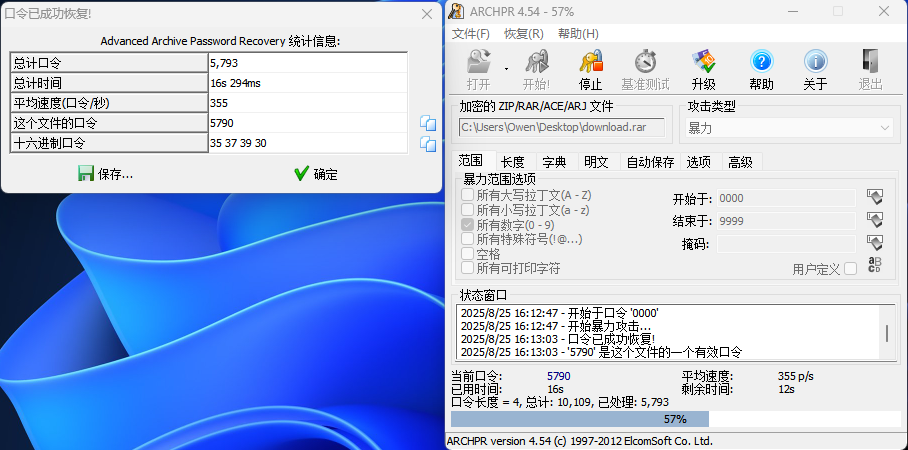Viewport: 908px width, 450px height.
Task: Select hex password value 35 37 39 30
Action: click(x=307, y=143)
